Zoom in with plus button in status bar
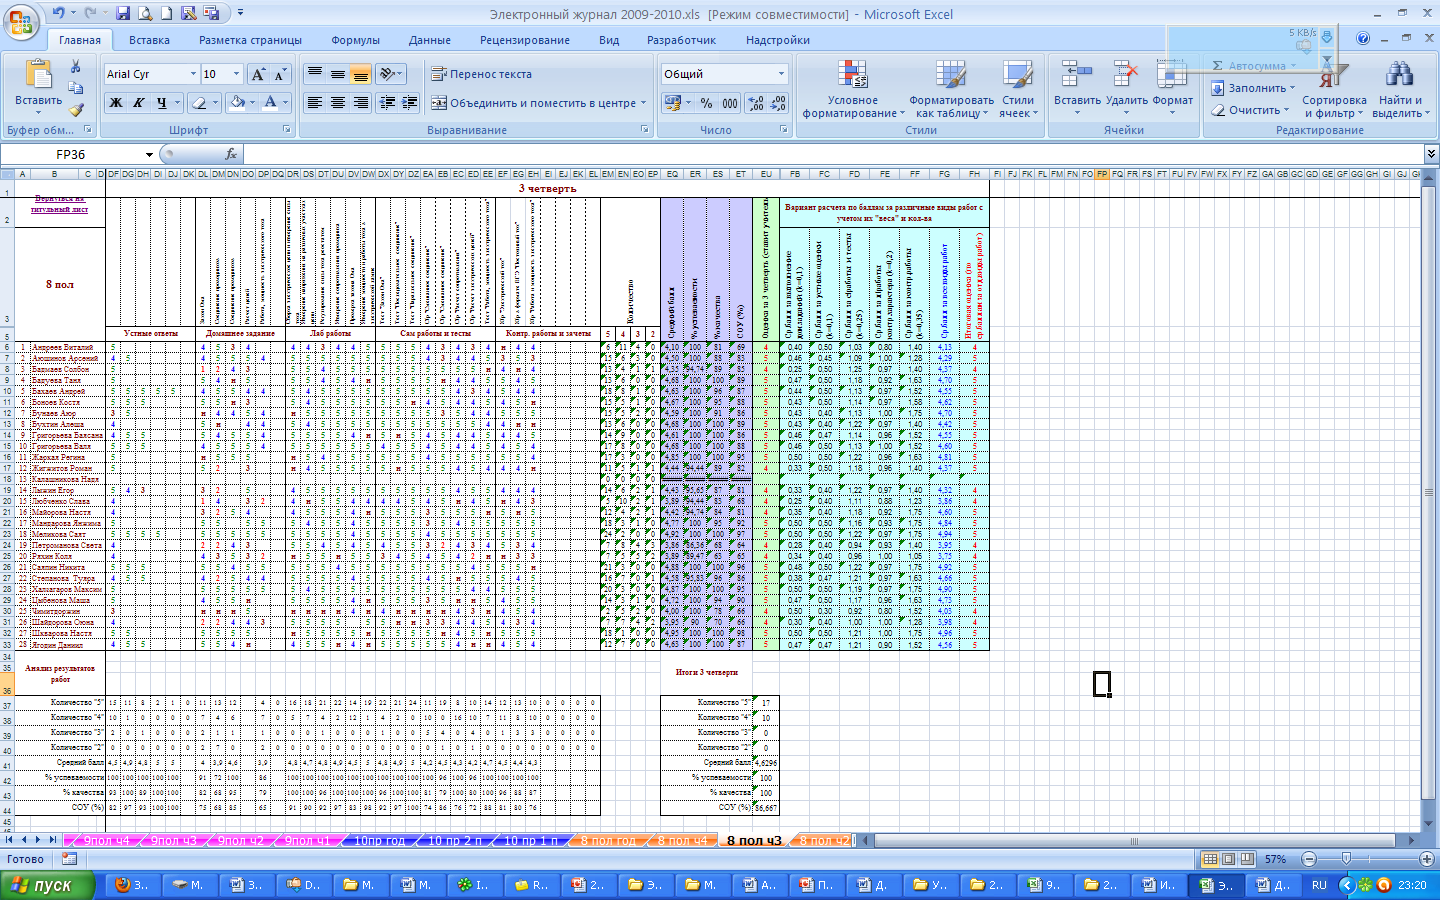1440x900 pixels. click(1427, 859)
